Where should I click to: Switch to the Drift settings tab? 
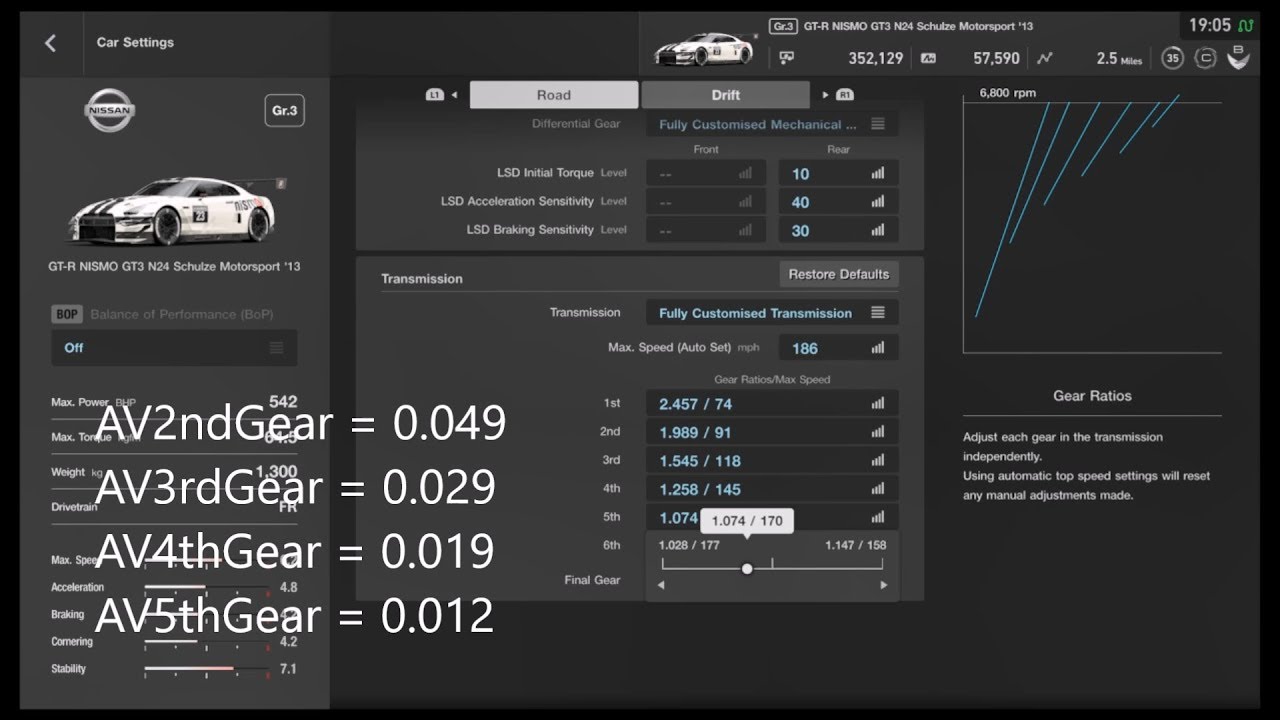pyautogui.click(x=726, y=95)
